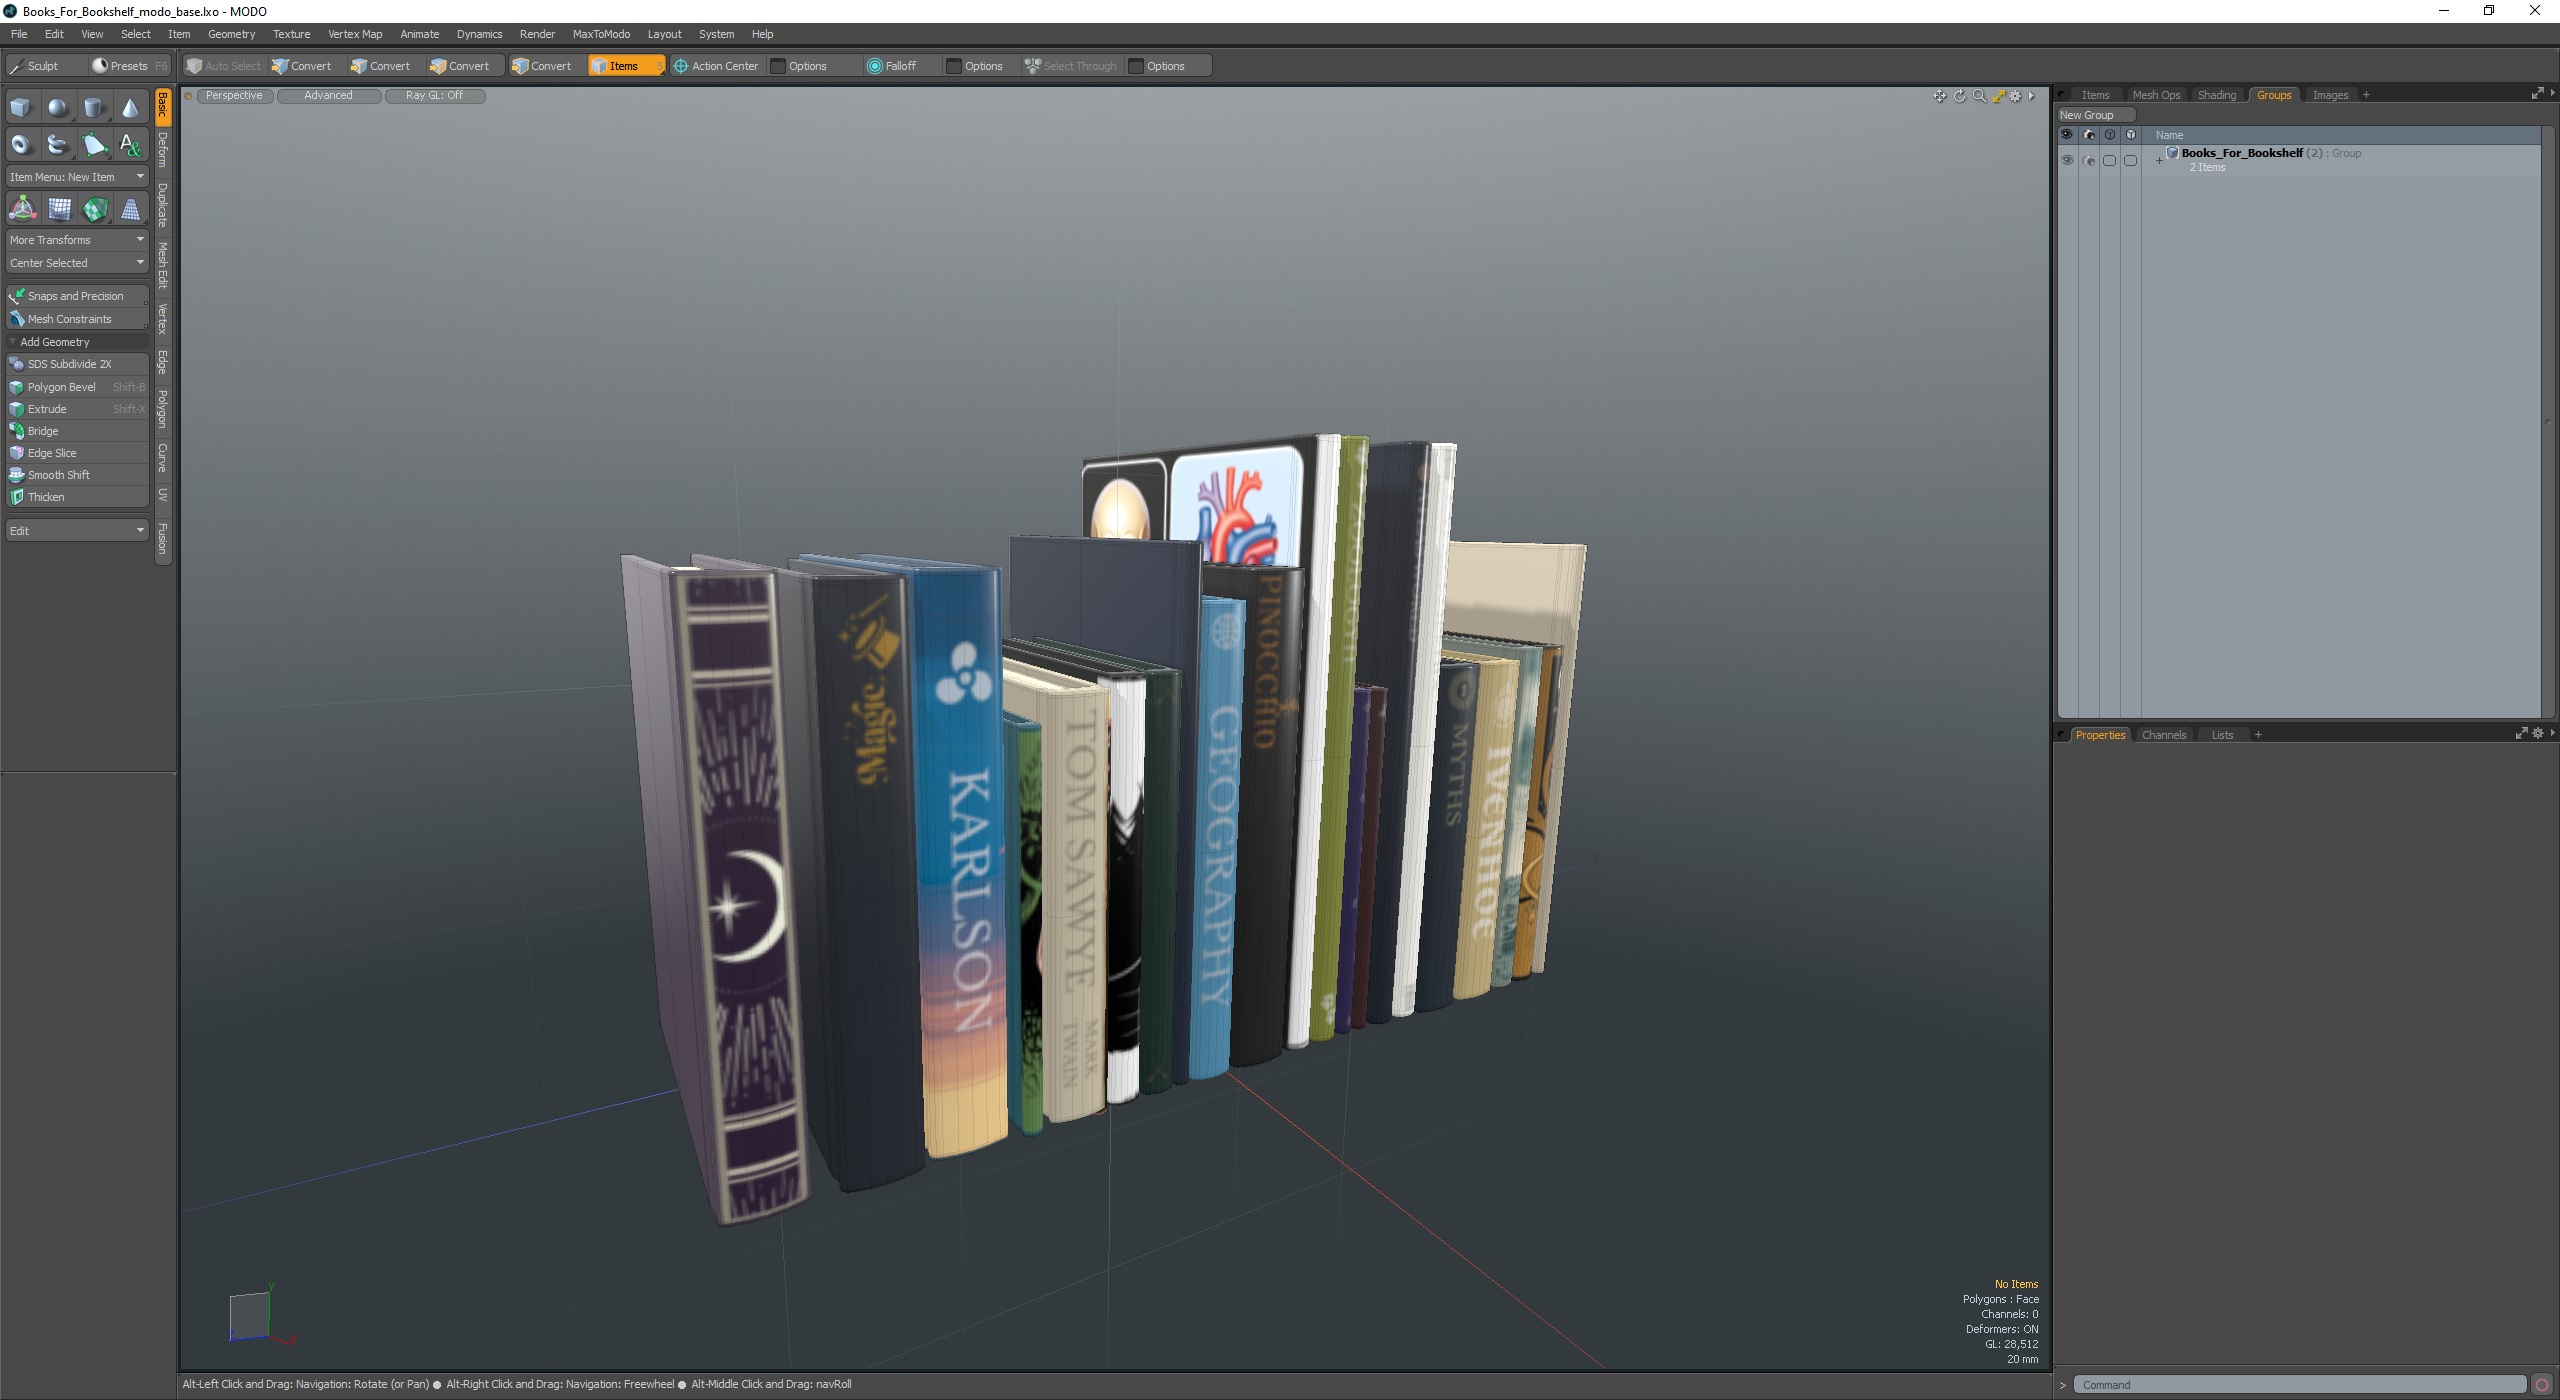Viewport: 2560px width, 1400px height.
Task: Add a cube primitive
Action: point(21,108)
